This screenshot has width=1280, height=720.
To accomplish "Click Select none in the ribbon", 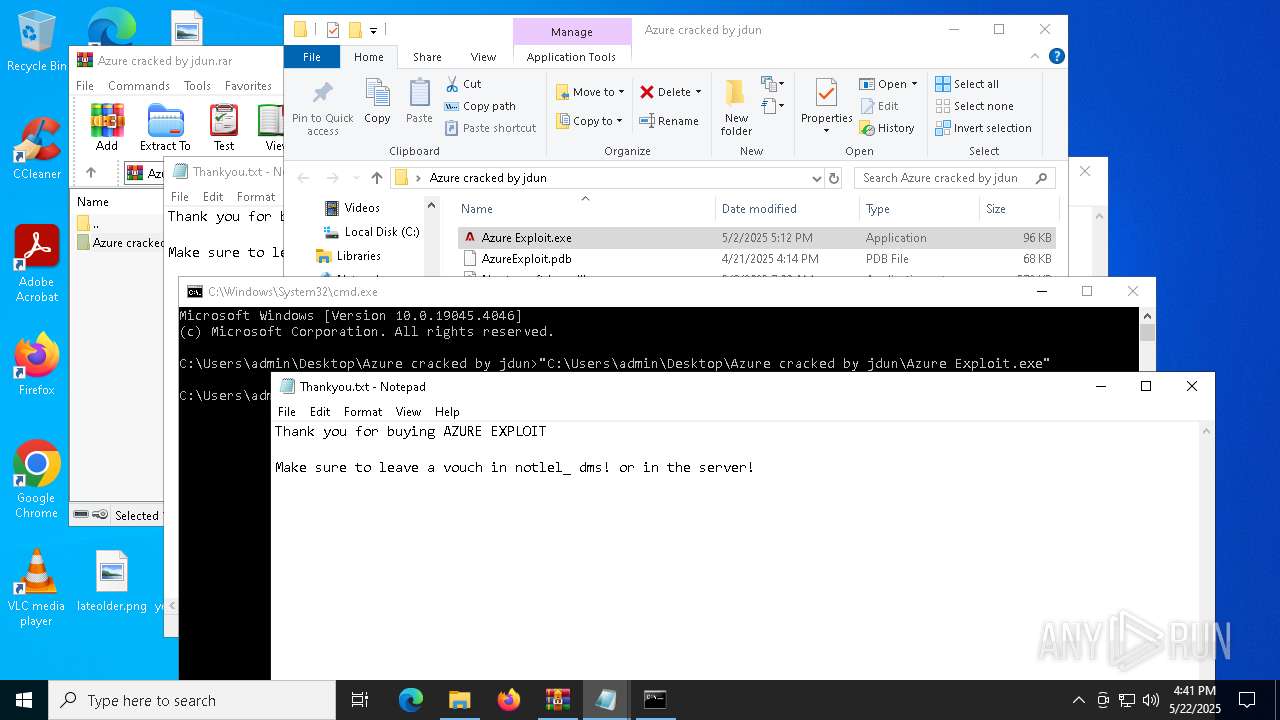I will point(974,106).
